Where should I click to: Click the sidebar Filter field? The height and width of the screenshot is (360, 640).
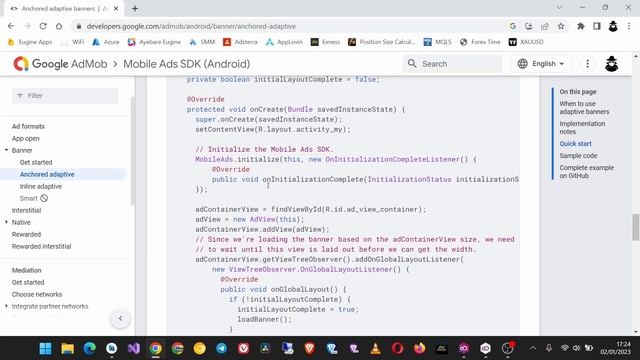65,96
